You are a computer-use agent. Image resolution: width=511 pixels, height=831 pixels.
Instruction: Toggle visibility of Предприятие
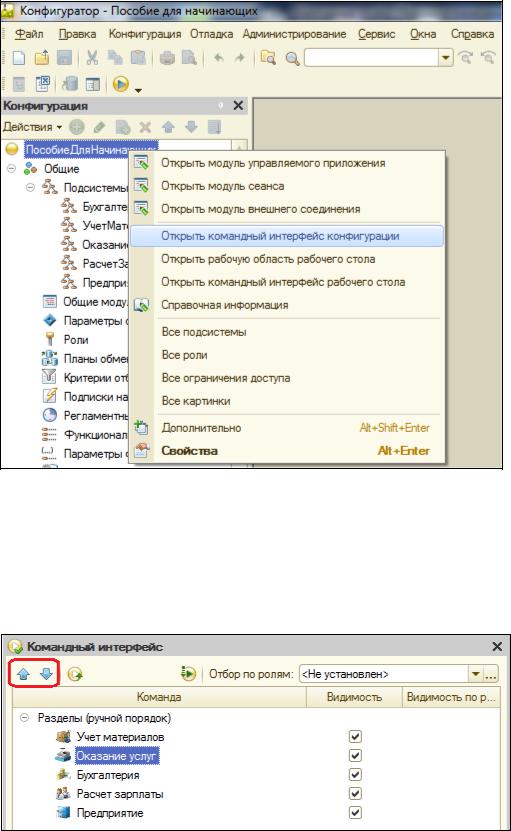tap(355, 812)
